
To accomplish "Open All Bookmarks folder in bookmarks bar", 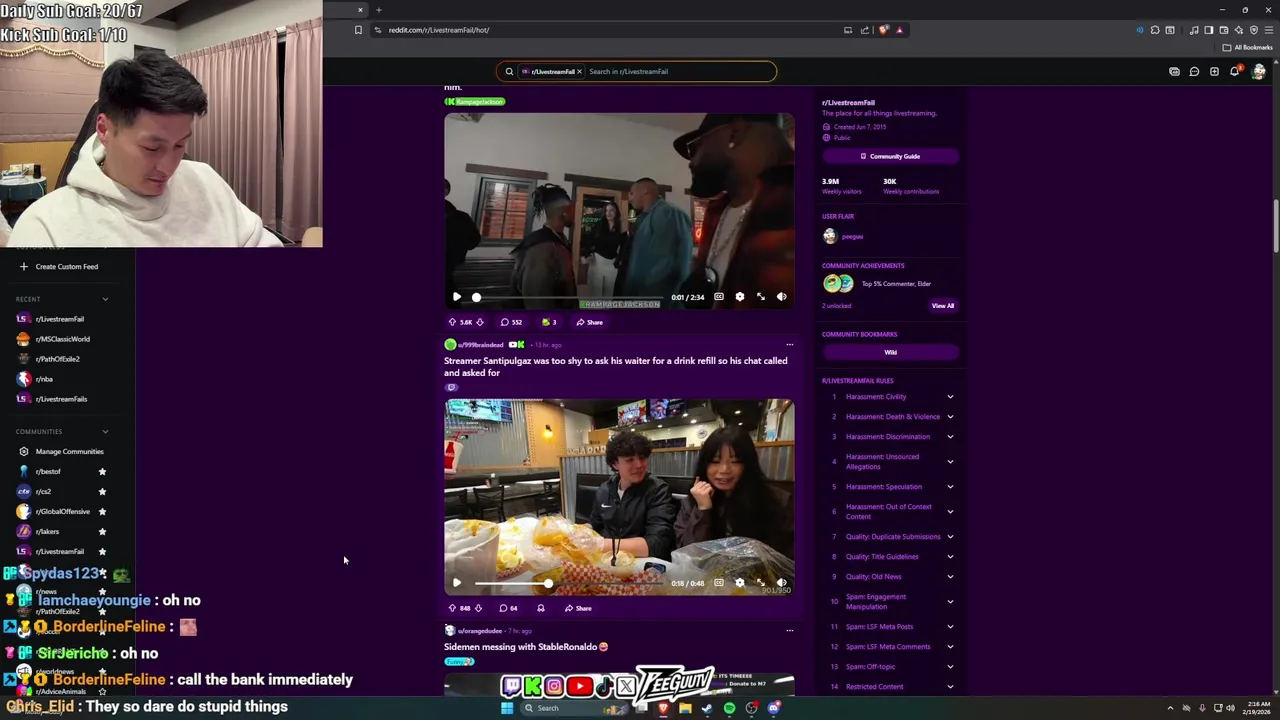I will [x=1247, y=47].
